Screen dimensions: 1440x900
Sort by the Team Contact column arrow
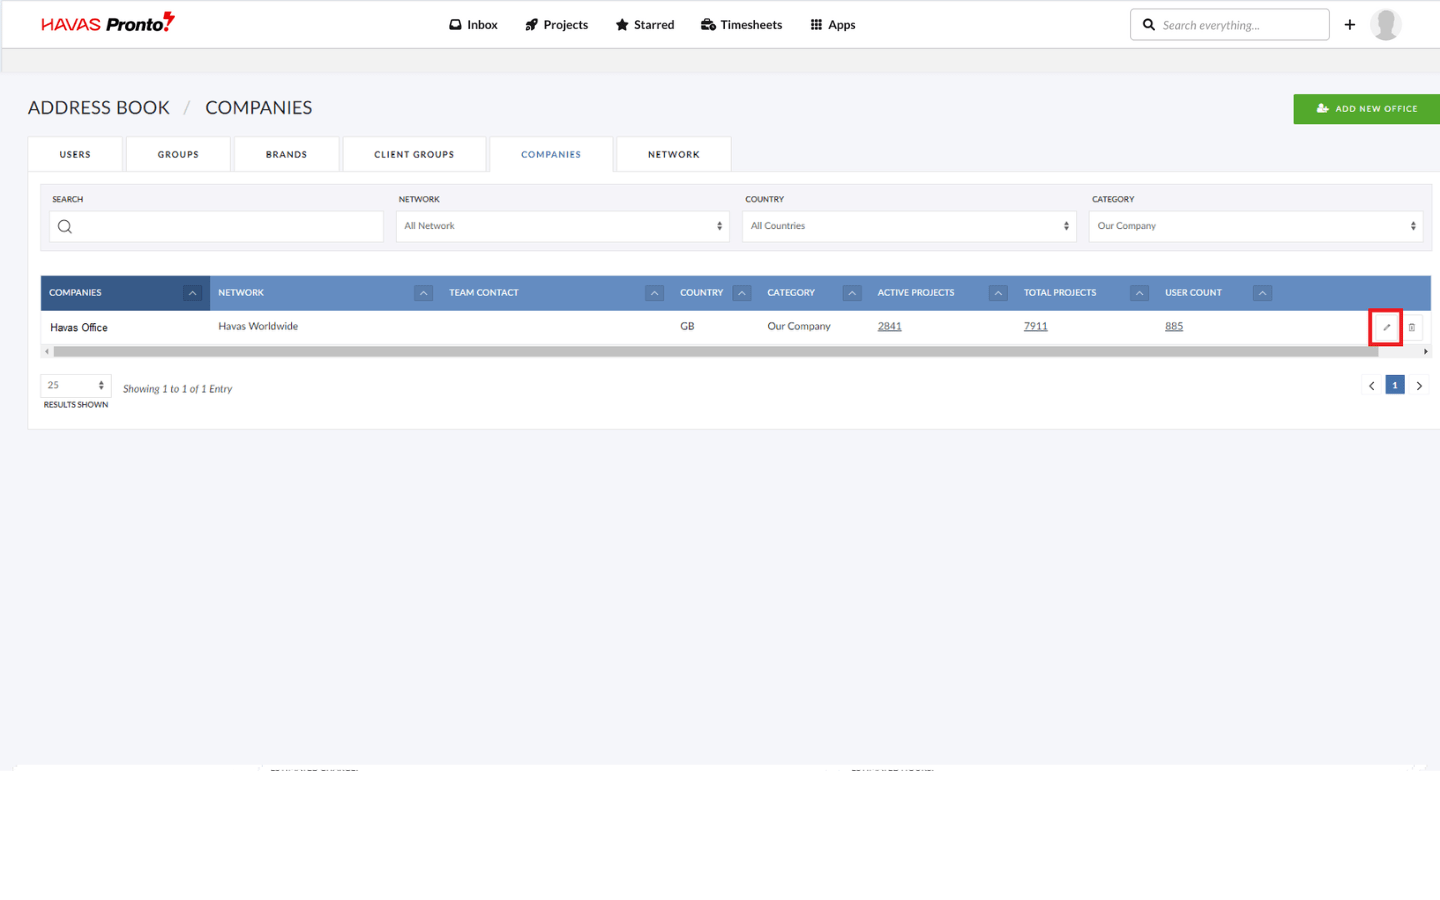[654, 293]
